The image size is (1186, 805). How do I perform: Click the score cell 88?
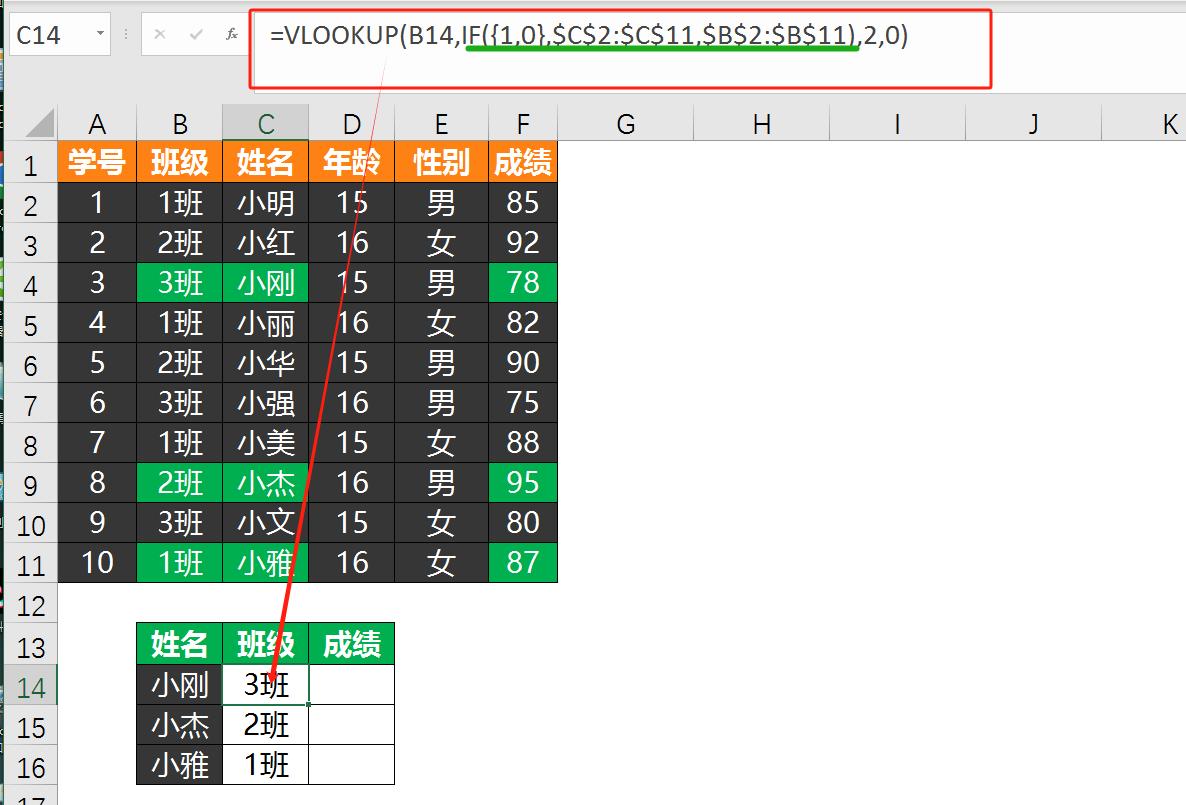(523, 443)
